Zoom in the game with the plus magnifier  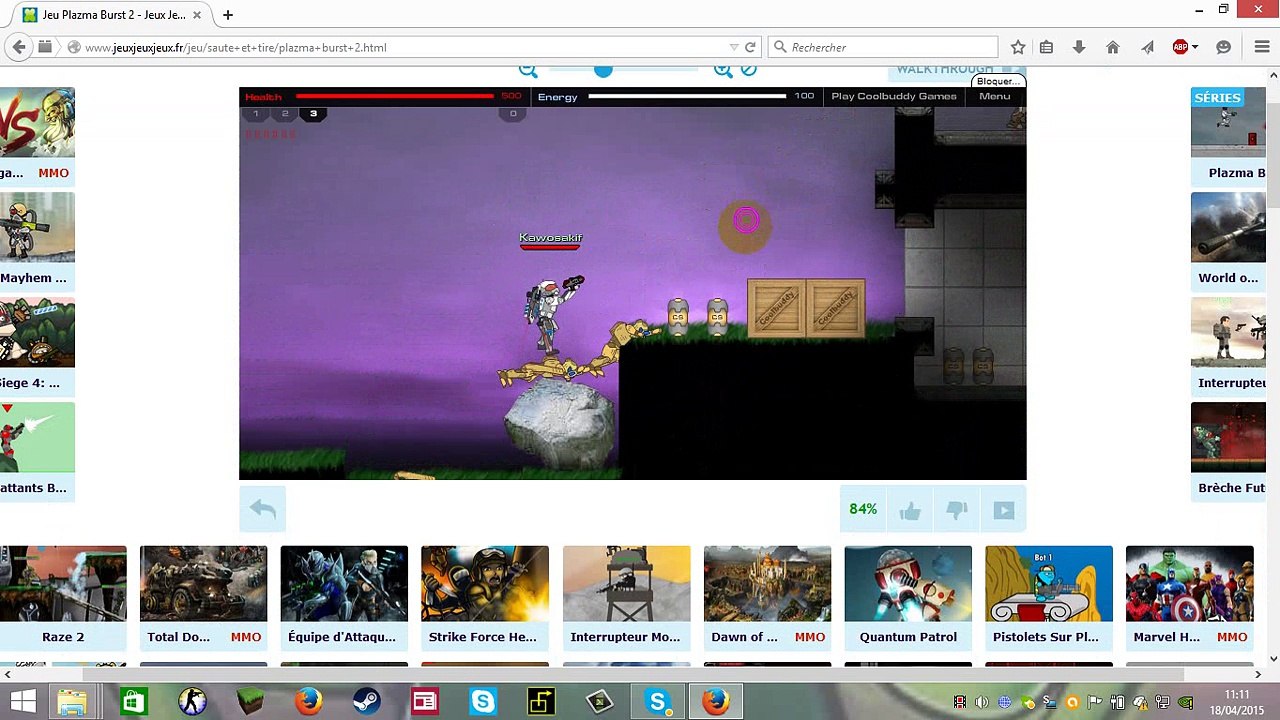pos(722,69)
